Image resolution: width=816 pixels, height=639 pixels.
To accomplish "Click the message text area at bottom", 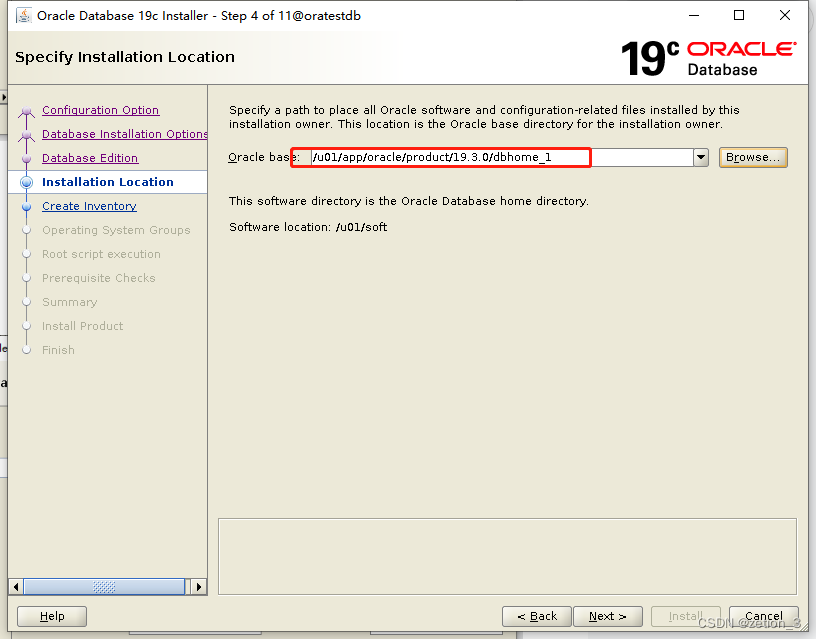I will (507, 556).
